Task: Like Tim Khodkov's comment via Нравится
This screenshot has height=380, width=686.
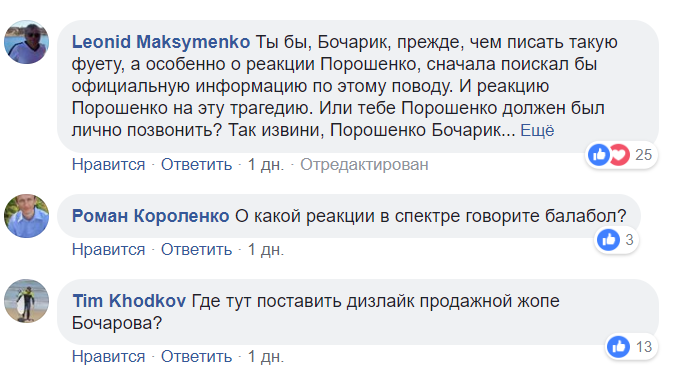Action: pyautogui.click(x=108, y=357)
